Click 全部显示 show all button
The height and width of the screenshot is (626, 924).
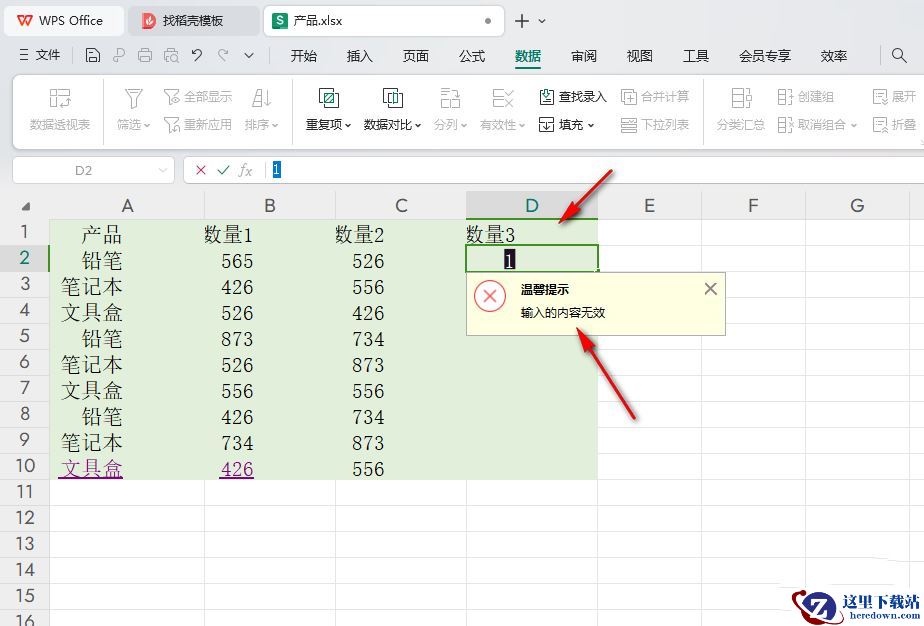[x=198, y=97]
